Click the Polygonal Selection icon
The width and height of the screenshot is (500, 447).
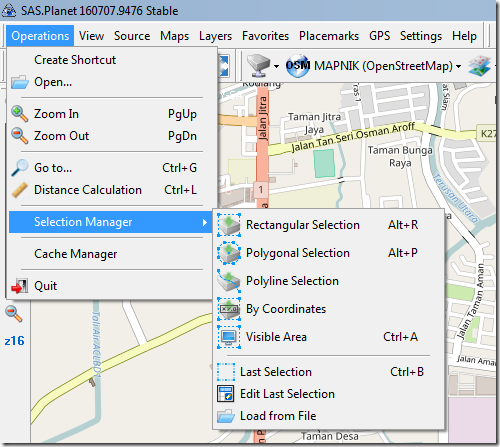[229, 253]
